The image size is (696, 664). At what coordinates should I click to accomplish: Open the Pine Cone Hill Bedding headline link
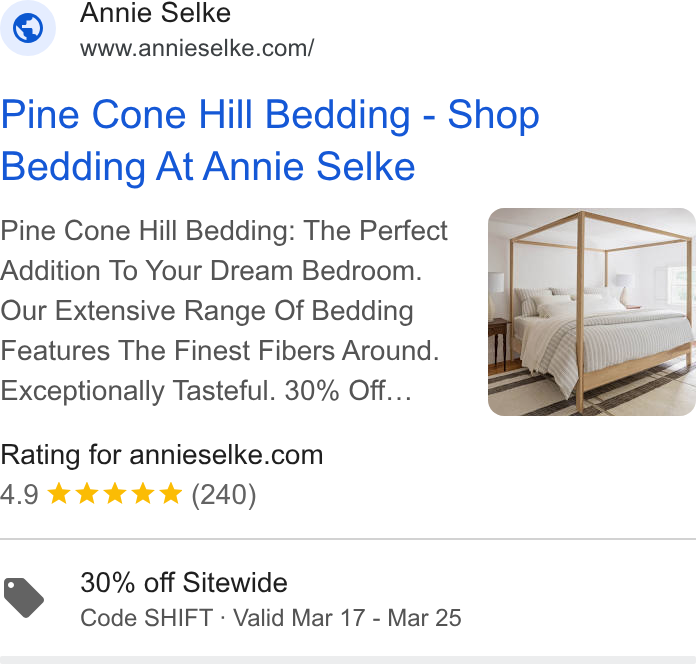[270, 140]
